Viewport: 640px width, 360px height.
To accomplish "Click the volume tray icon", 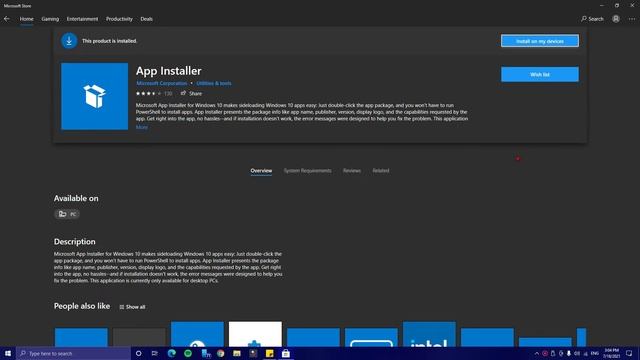I will click(577, 353).
